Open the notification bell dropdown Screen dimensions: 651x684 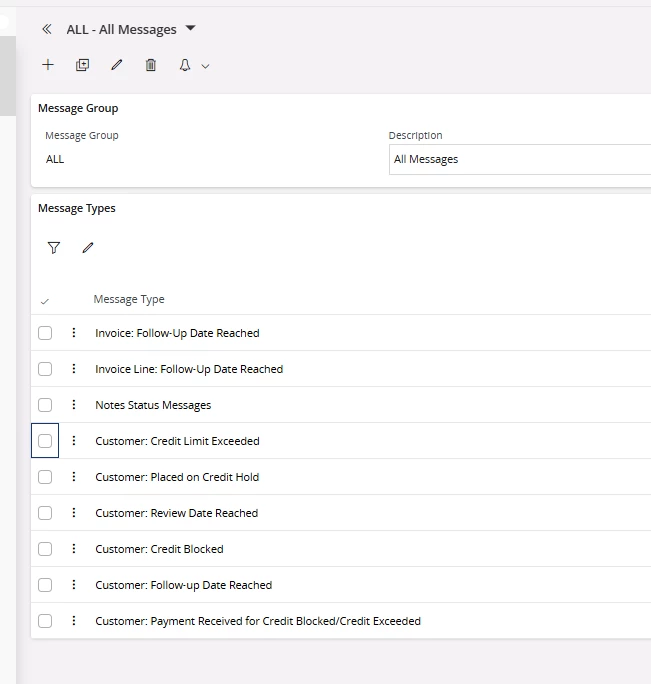click(x=193, y=65)
